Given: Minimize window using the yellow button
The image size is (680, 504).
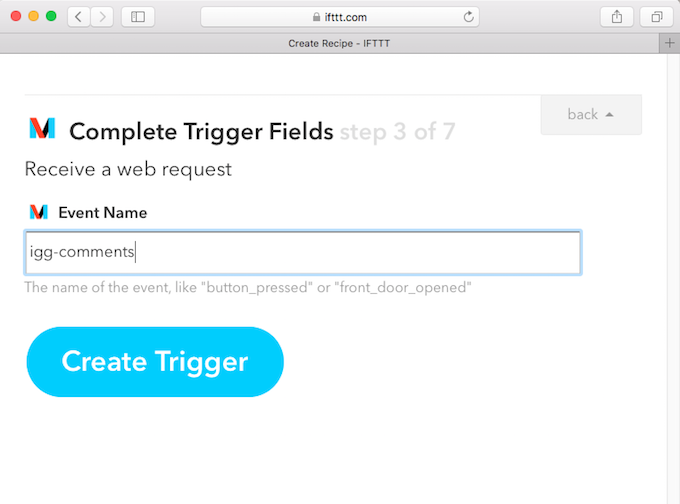Looking at the screenshot, I should tap(33, 16).
